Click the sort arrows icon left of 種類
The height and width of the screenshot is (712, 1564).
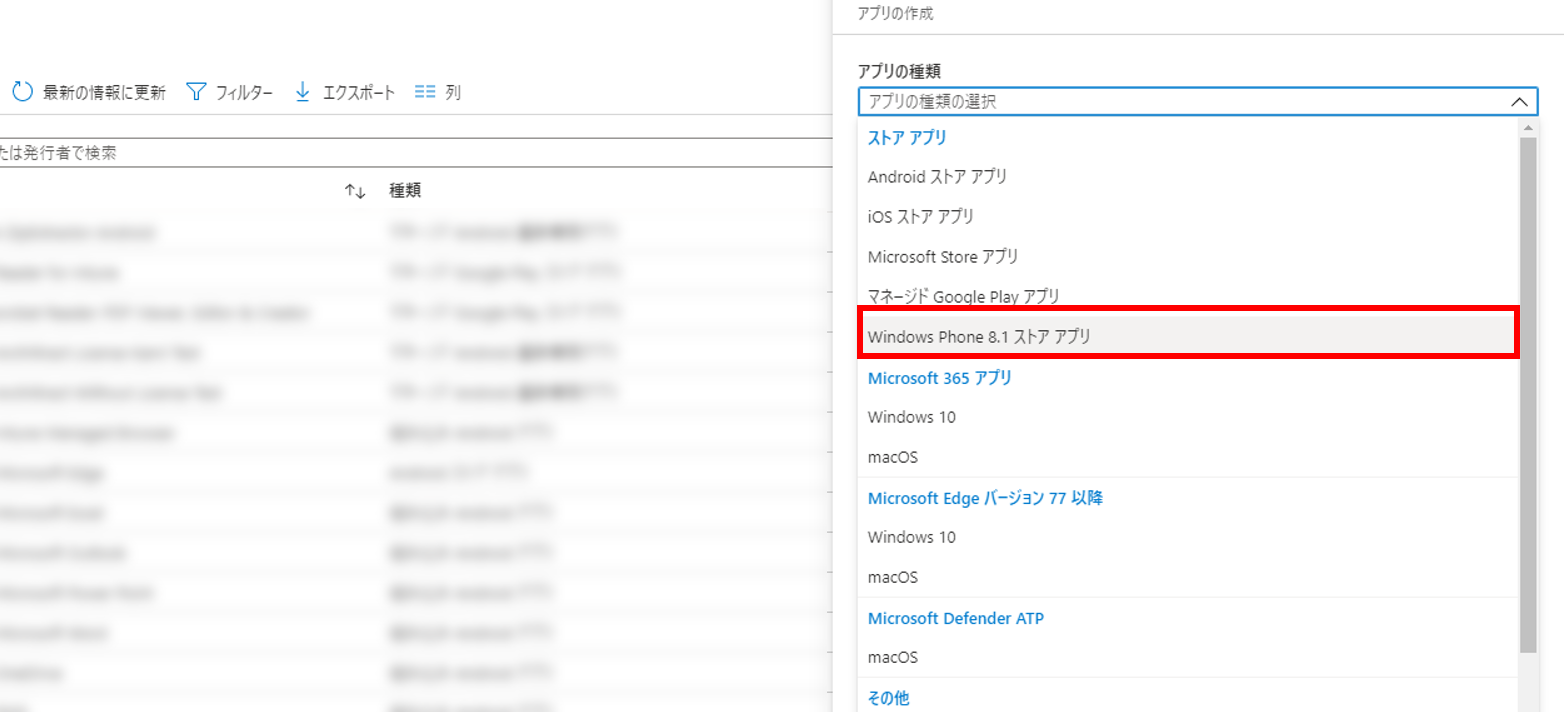click(x=355, y=191)
